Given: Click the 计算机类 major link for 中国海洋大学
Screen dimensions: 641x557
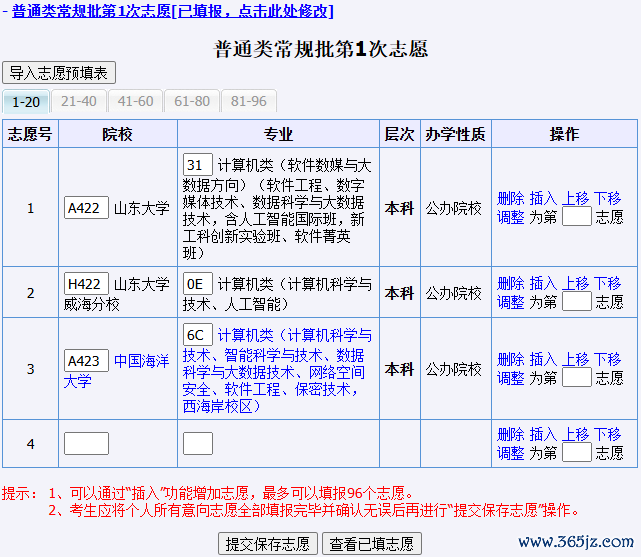Looking at the screenshot, I should pos(277,370).
